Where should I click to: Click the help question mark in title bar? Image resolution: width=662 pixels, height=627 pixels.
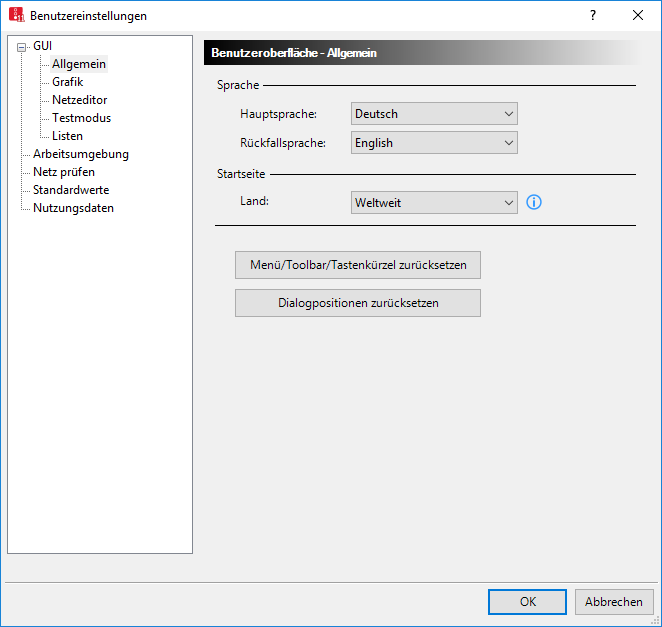click(x=592, y=15)
